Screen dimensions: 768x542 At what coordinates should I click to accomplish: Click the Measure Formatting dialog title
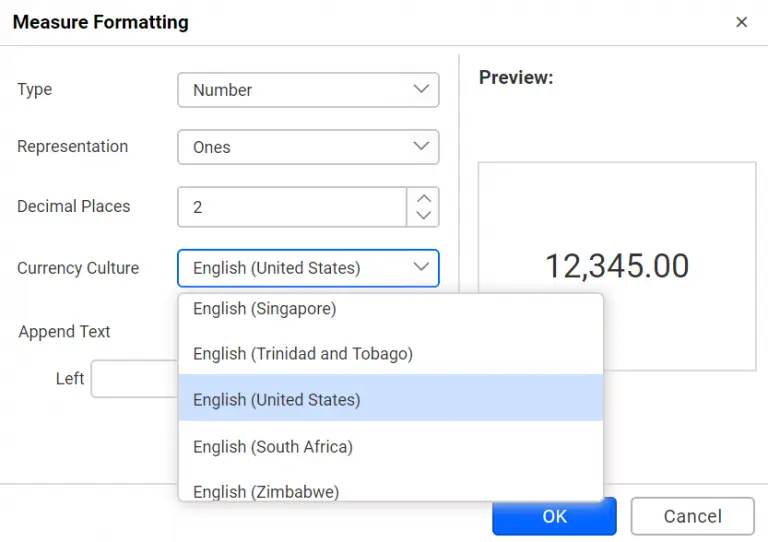(100, 22)
